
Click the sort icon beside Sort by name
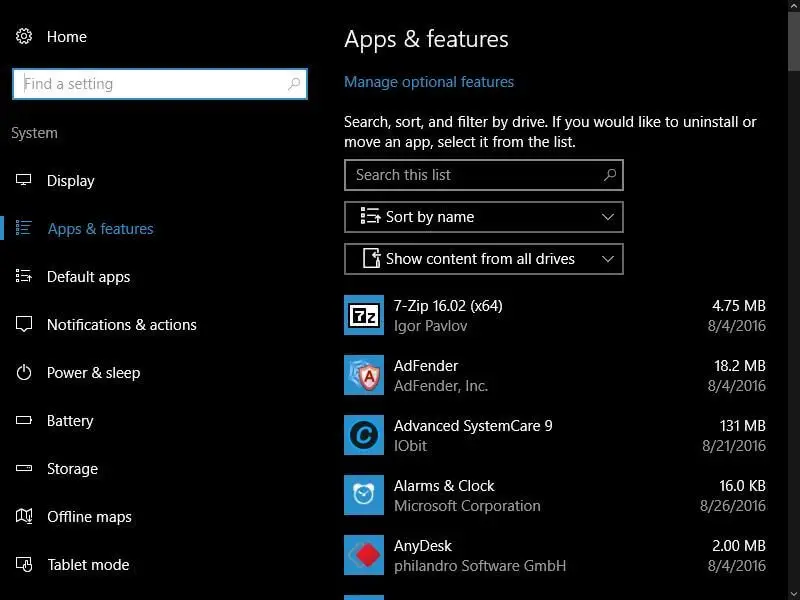tap(370, 217)
